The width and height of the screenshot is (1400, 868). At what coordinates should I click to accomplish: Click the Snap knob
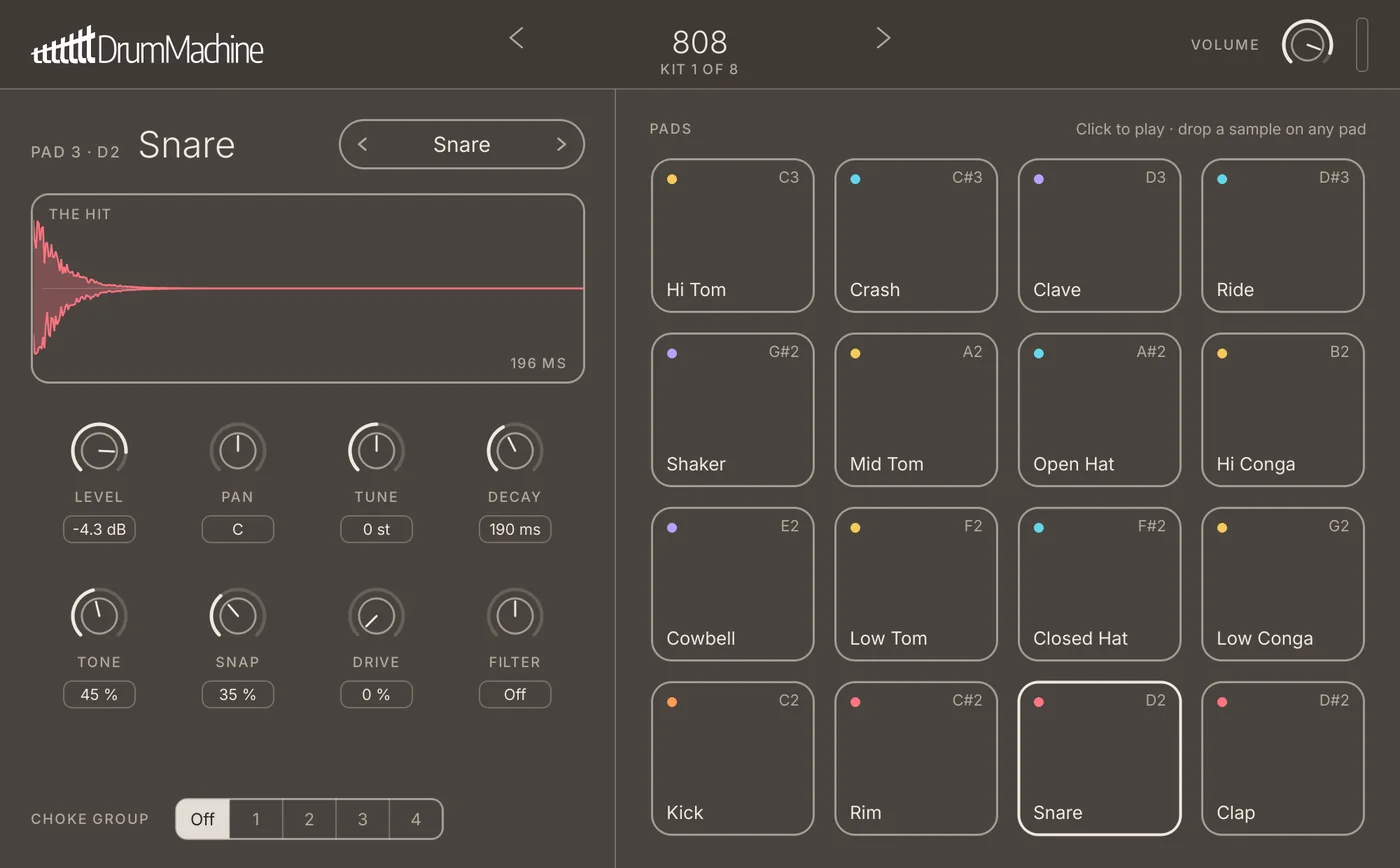[238, 615]
